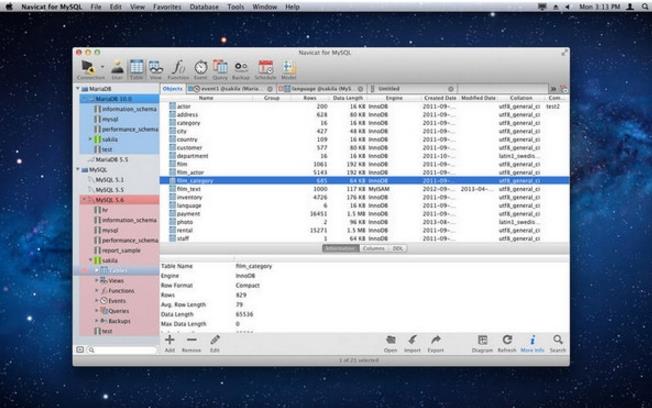
Task: Open the Window menu
Action: 264,7
